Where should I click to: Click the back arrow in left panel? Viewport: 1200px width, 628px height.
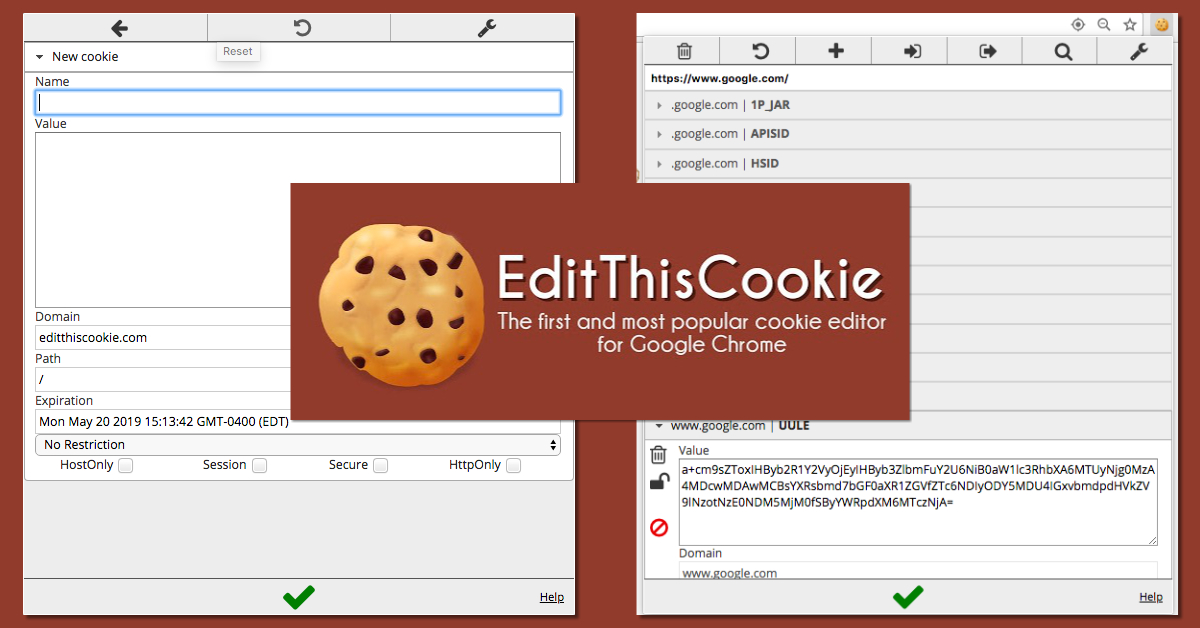[x=119, y=28]
